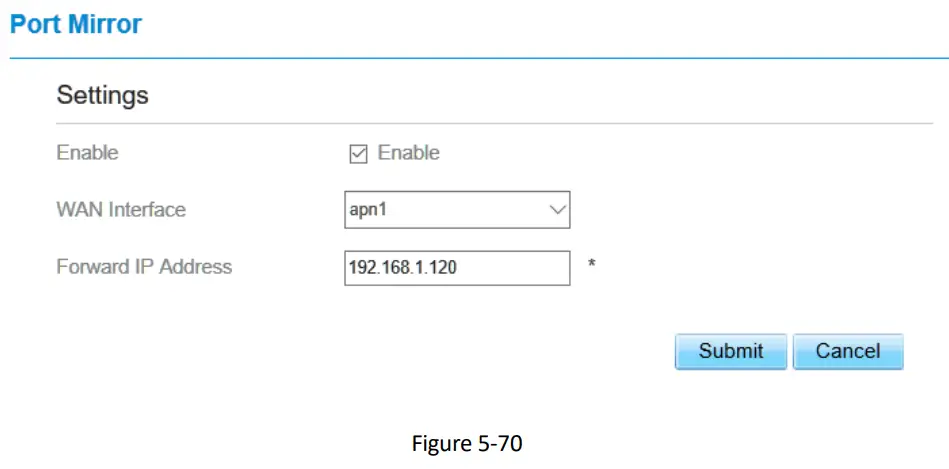This screenshot has width=949, height=469.
Task: Open the WAN Interface dropdown
Action: [x=456, y=211]
